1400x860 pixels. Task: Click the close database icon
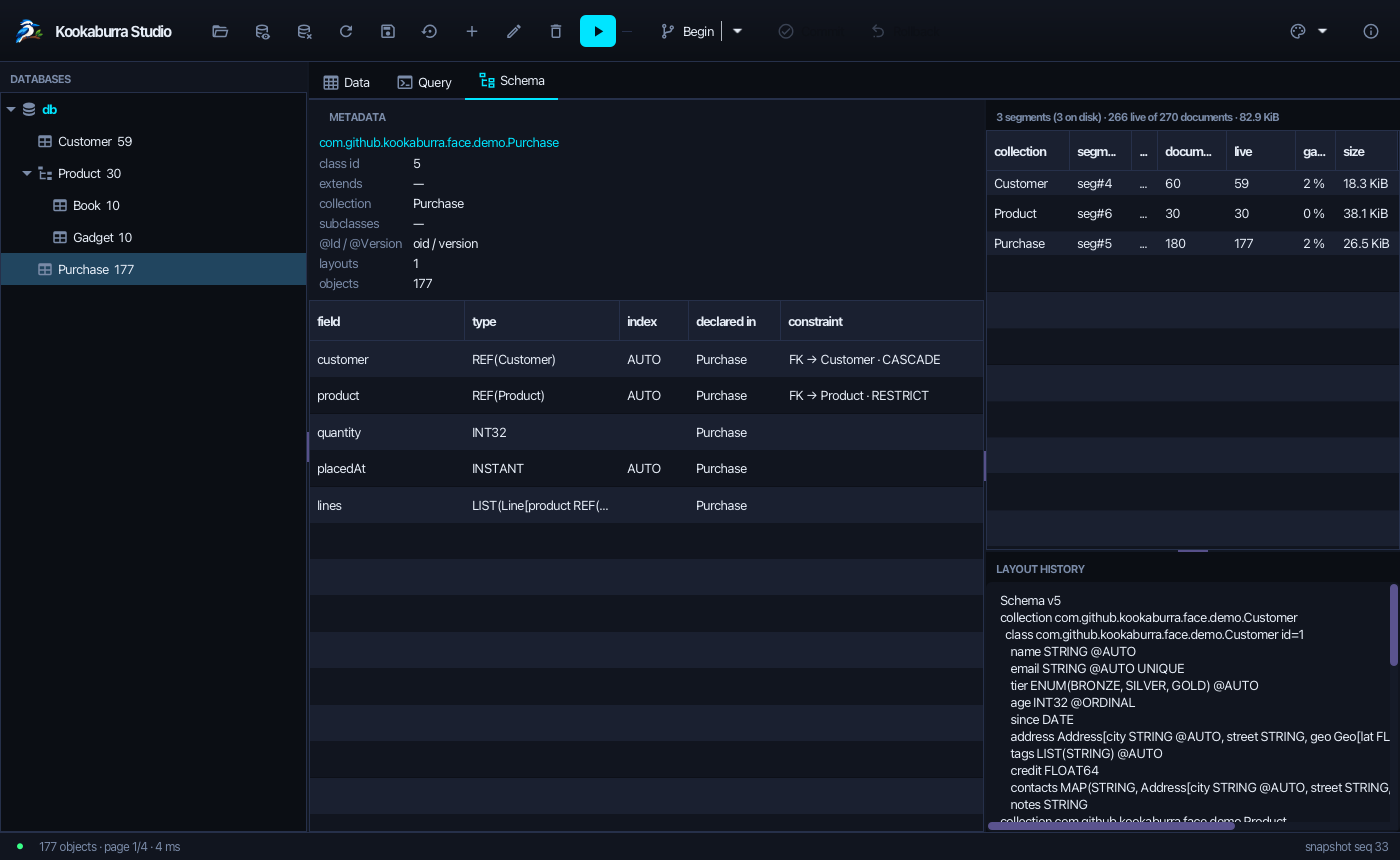304,31
